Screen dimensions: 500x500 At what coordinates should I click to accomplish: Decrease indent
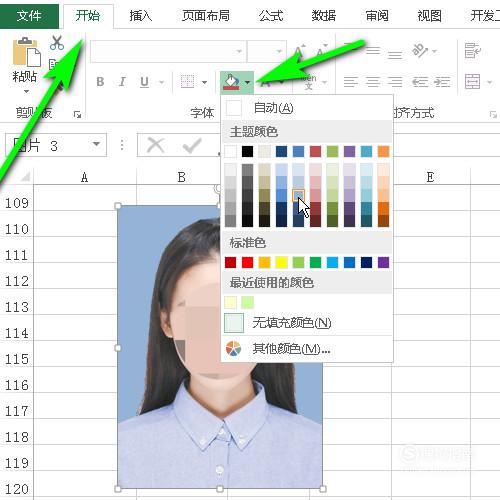420,82
